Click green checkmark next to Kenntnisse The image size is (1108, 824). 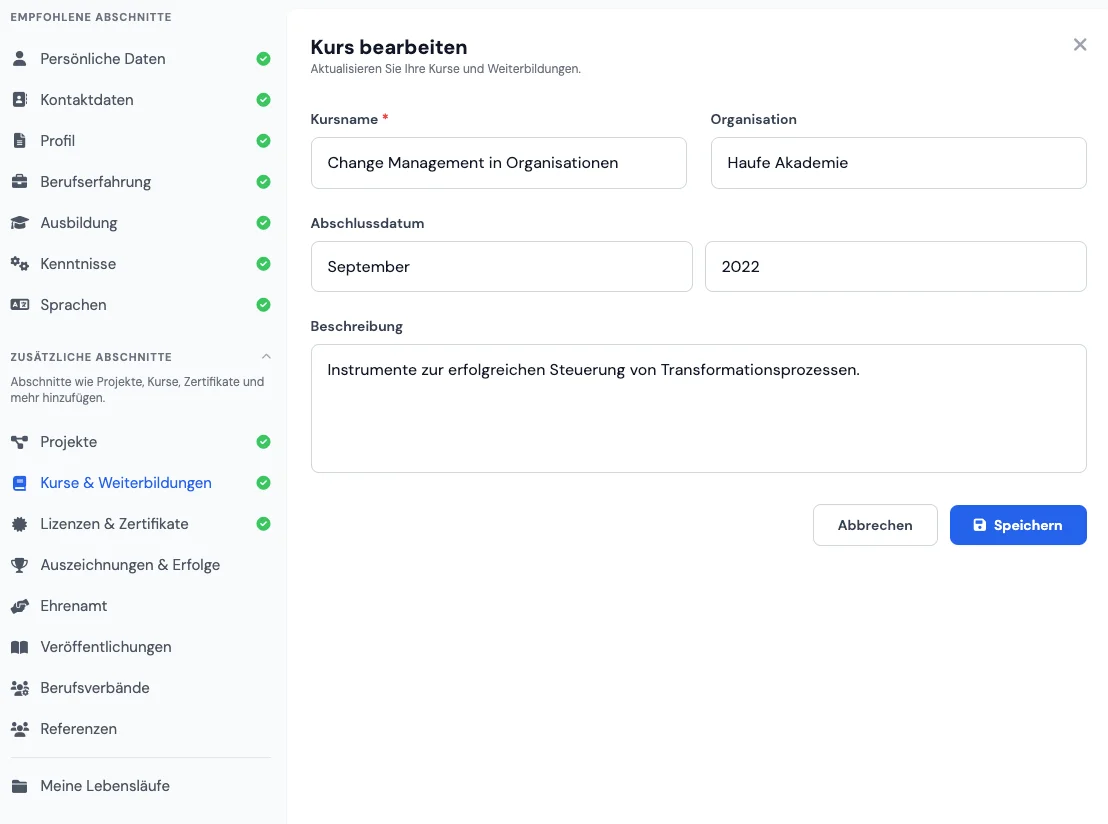click(x=264, y=264)
